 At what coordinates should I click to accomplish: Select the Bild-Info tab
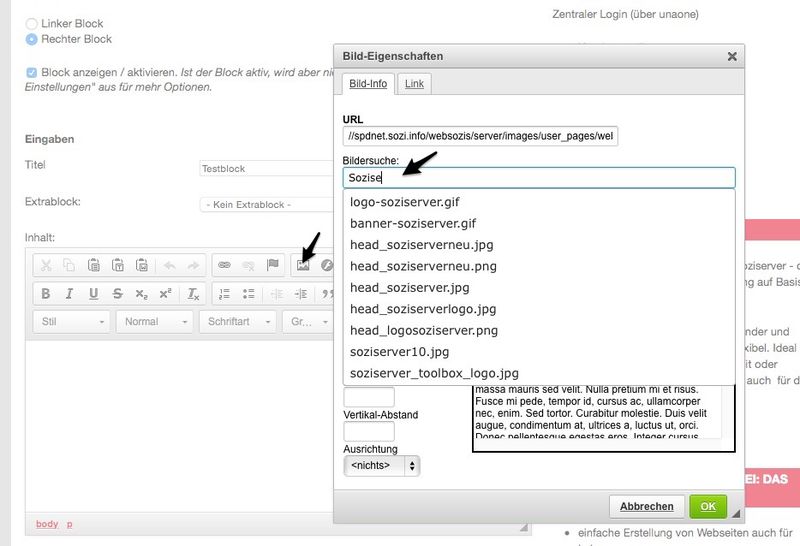click(x=367, y=84)
